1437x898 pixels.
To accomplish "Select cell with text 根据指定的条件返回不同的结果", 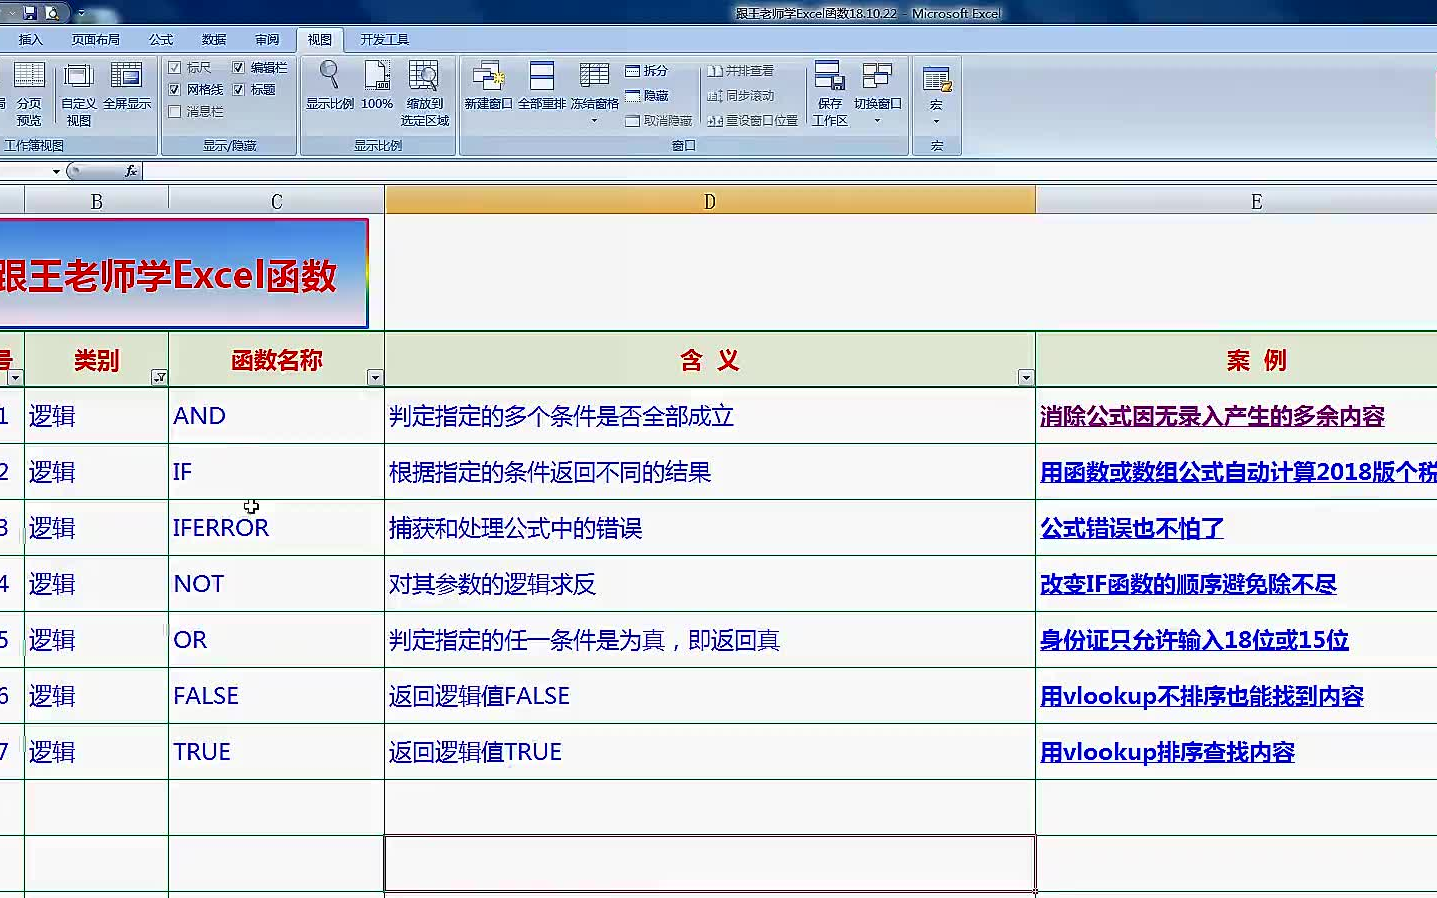I will (710, 472).
